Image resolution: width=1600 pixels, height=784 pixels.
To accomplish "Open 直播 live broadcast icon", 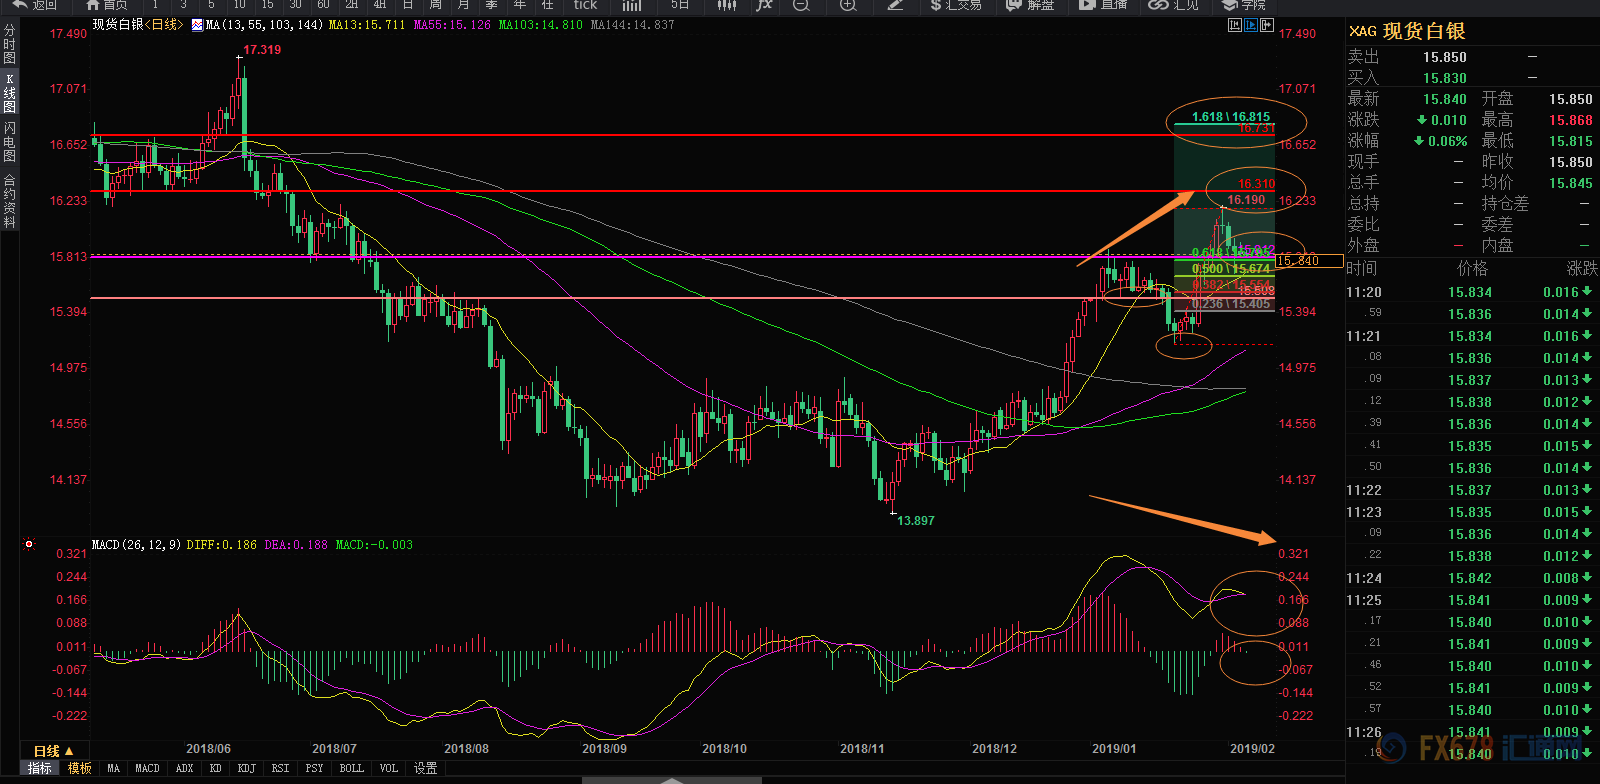I will [1103, 5].
